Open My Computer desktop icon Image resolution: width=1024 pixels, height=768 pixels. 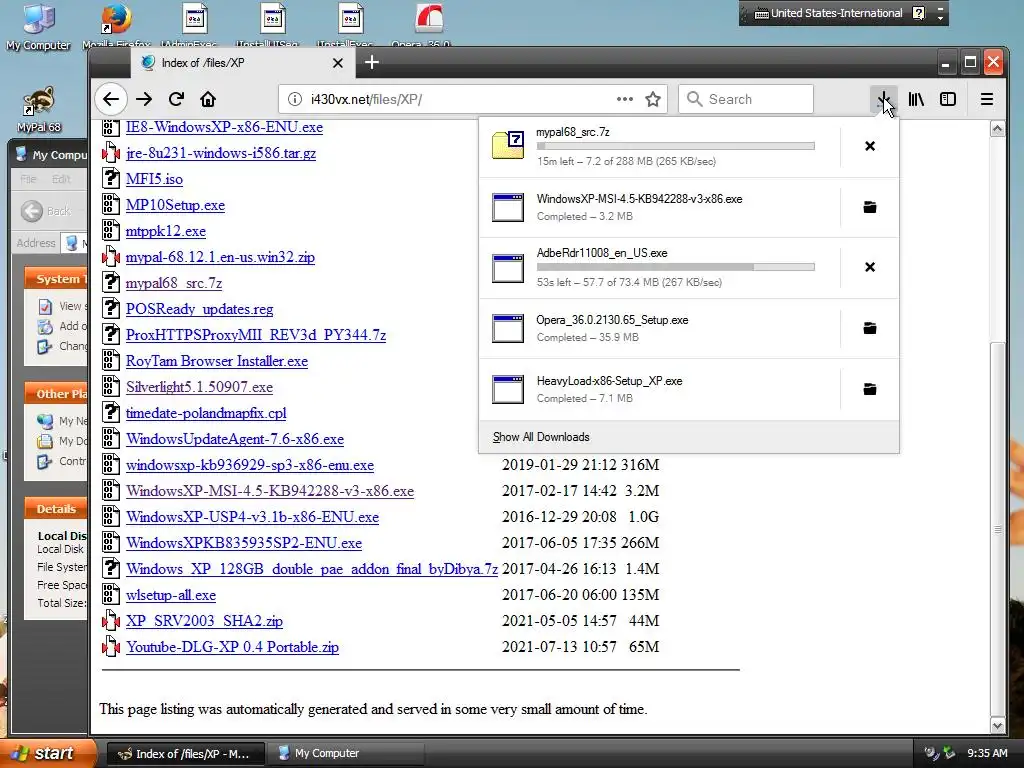pos(38,26)
